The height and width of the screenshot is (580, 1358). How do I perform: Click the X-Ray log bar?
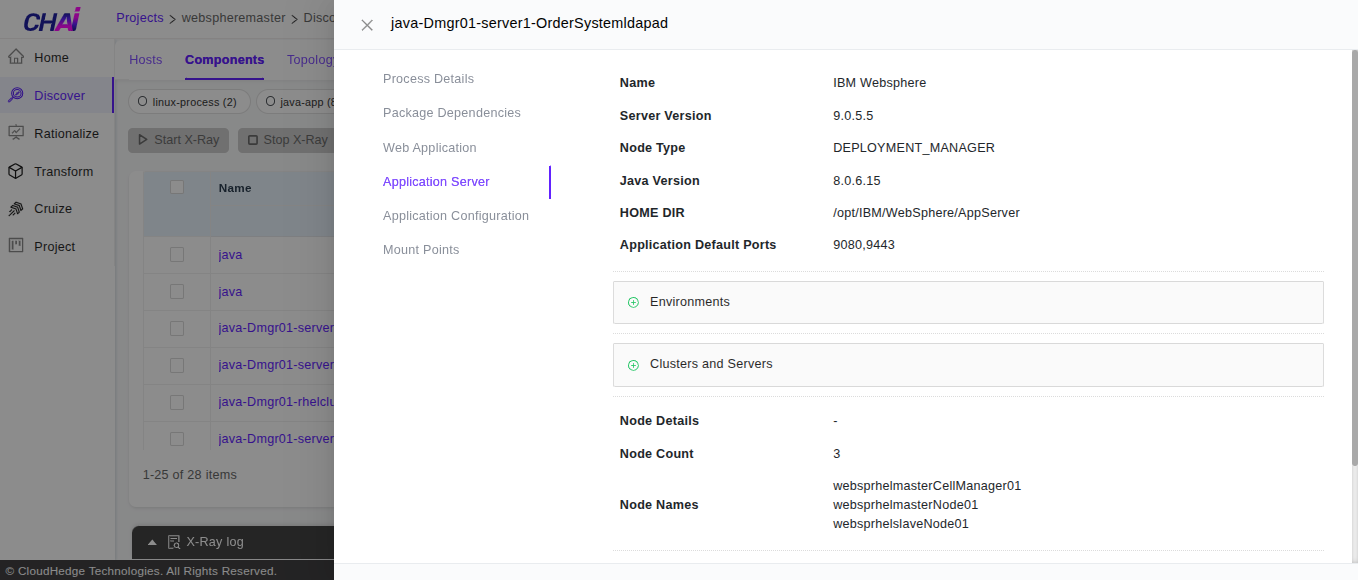[233, 542]
